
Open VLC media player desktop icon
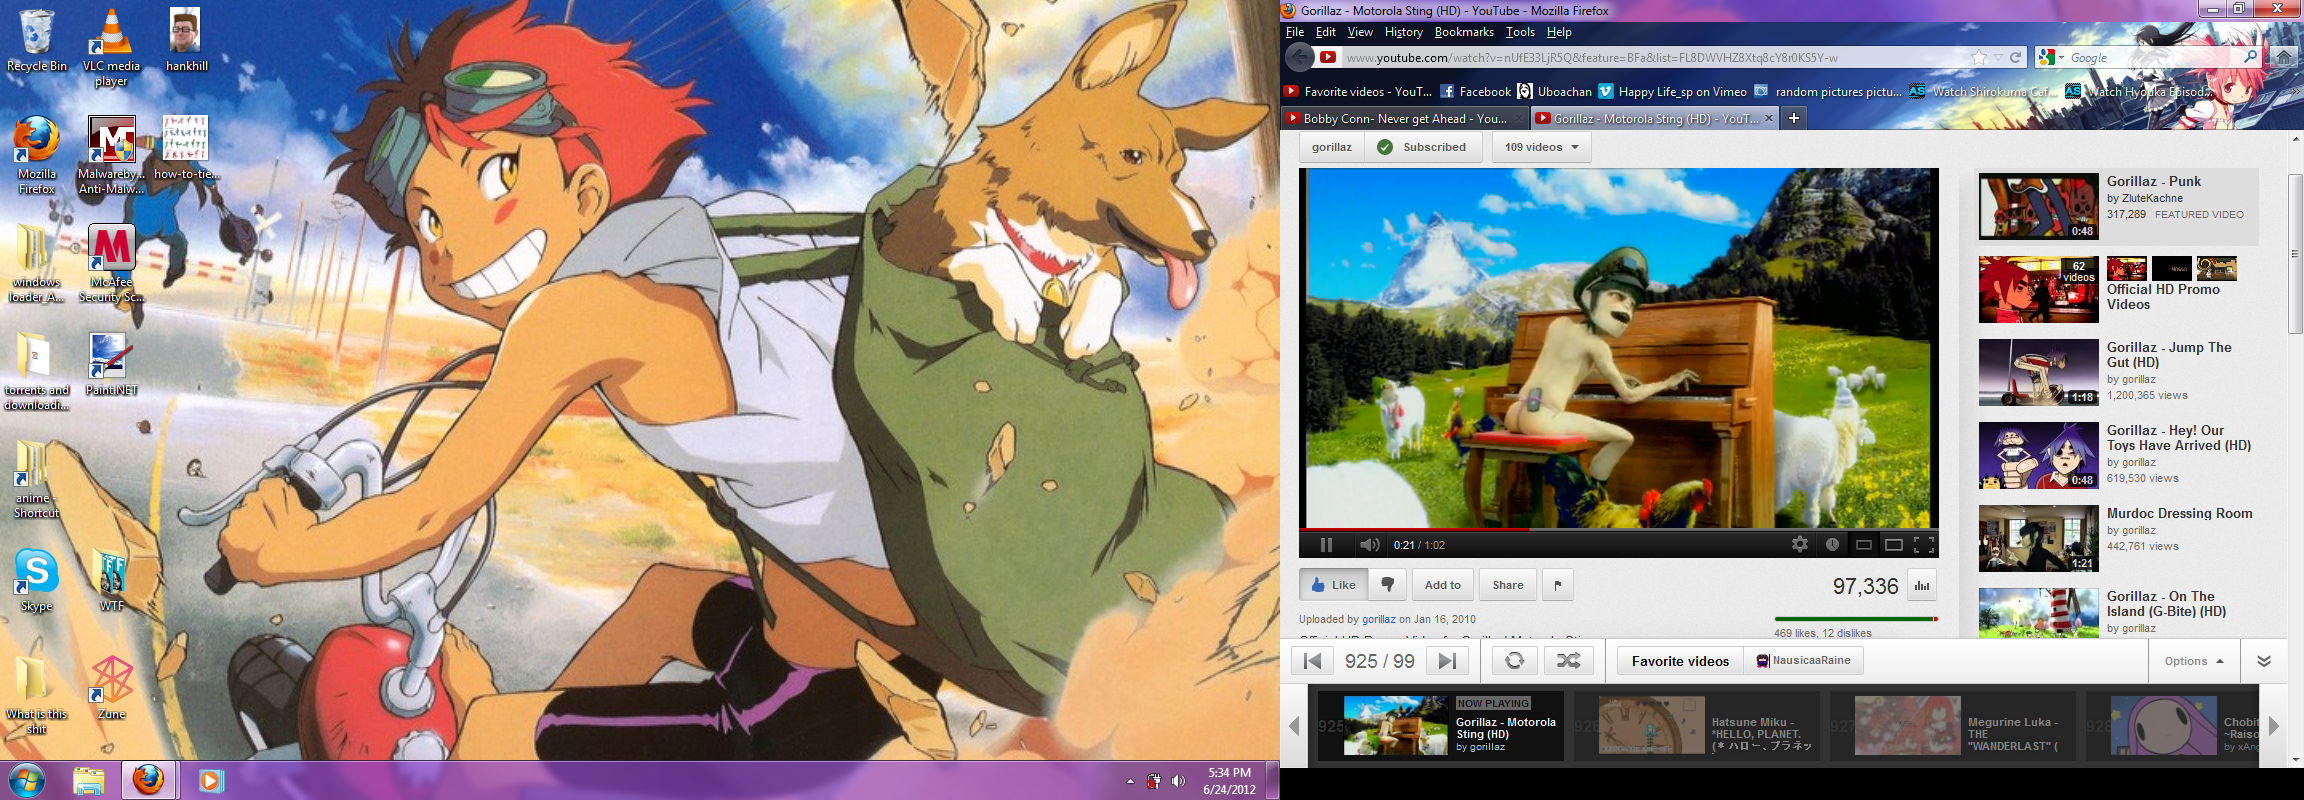(111, 47)
